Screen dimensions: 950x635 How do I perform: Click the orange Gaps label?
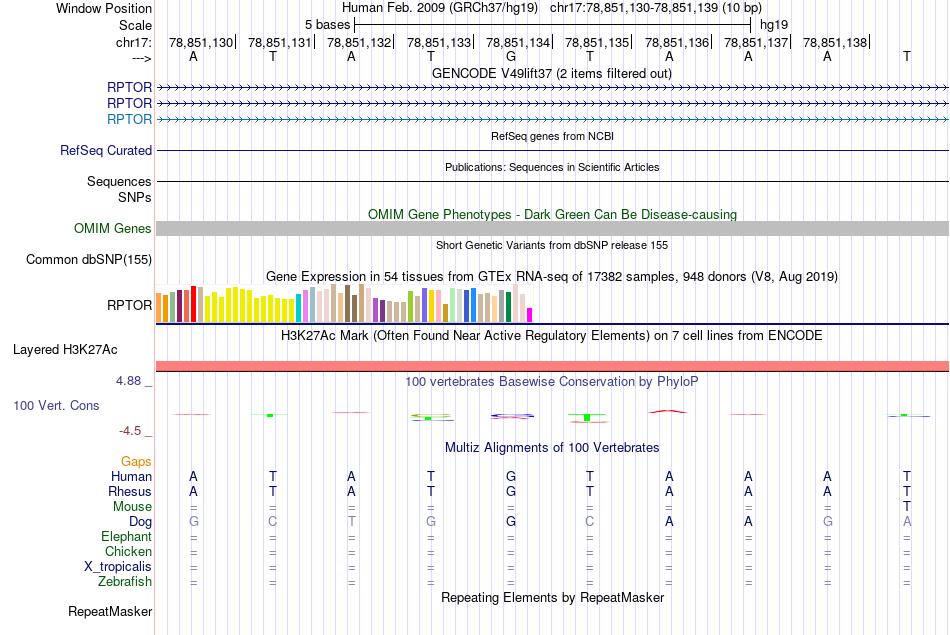[136, 462]
